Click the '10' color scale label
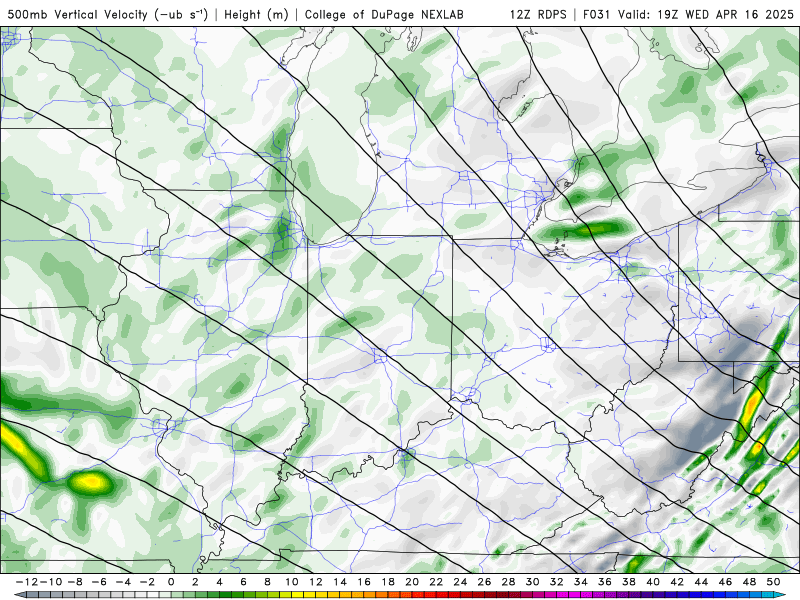This screenshot has width=800, height=600. point(291,582)
